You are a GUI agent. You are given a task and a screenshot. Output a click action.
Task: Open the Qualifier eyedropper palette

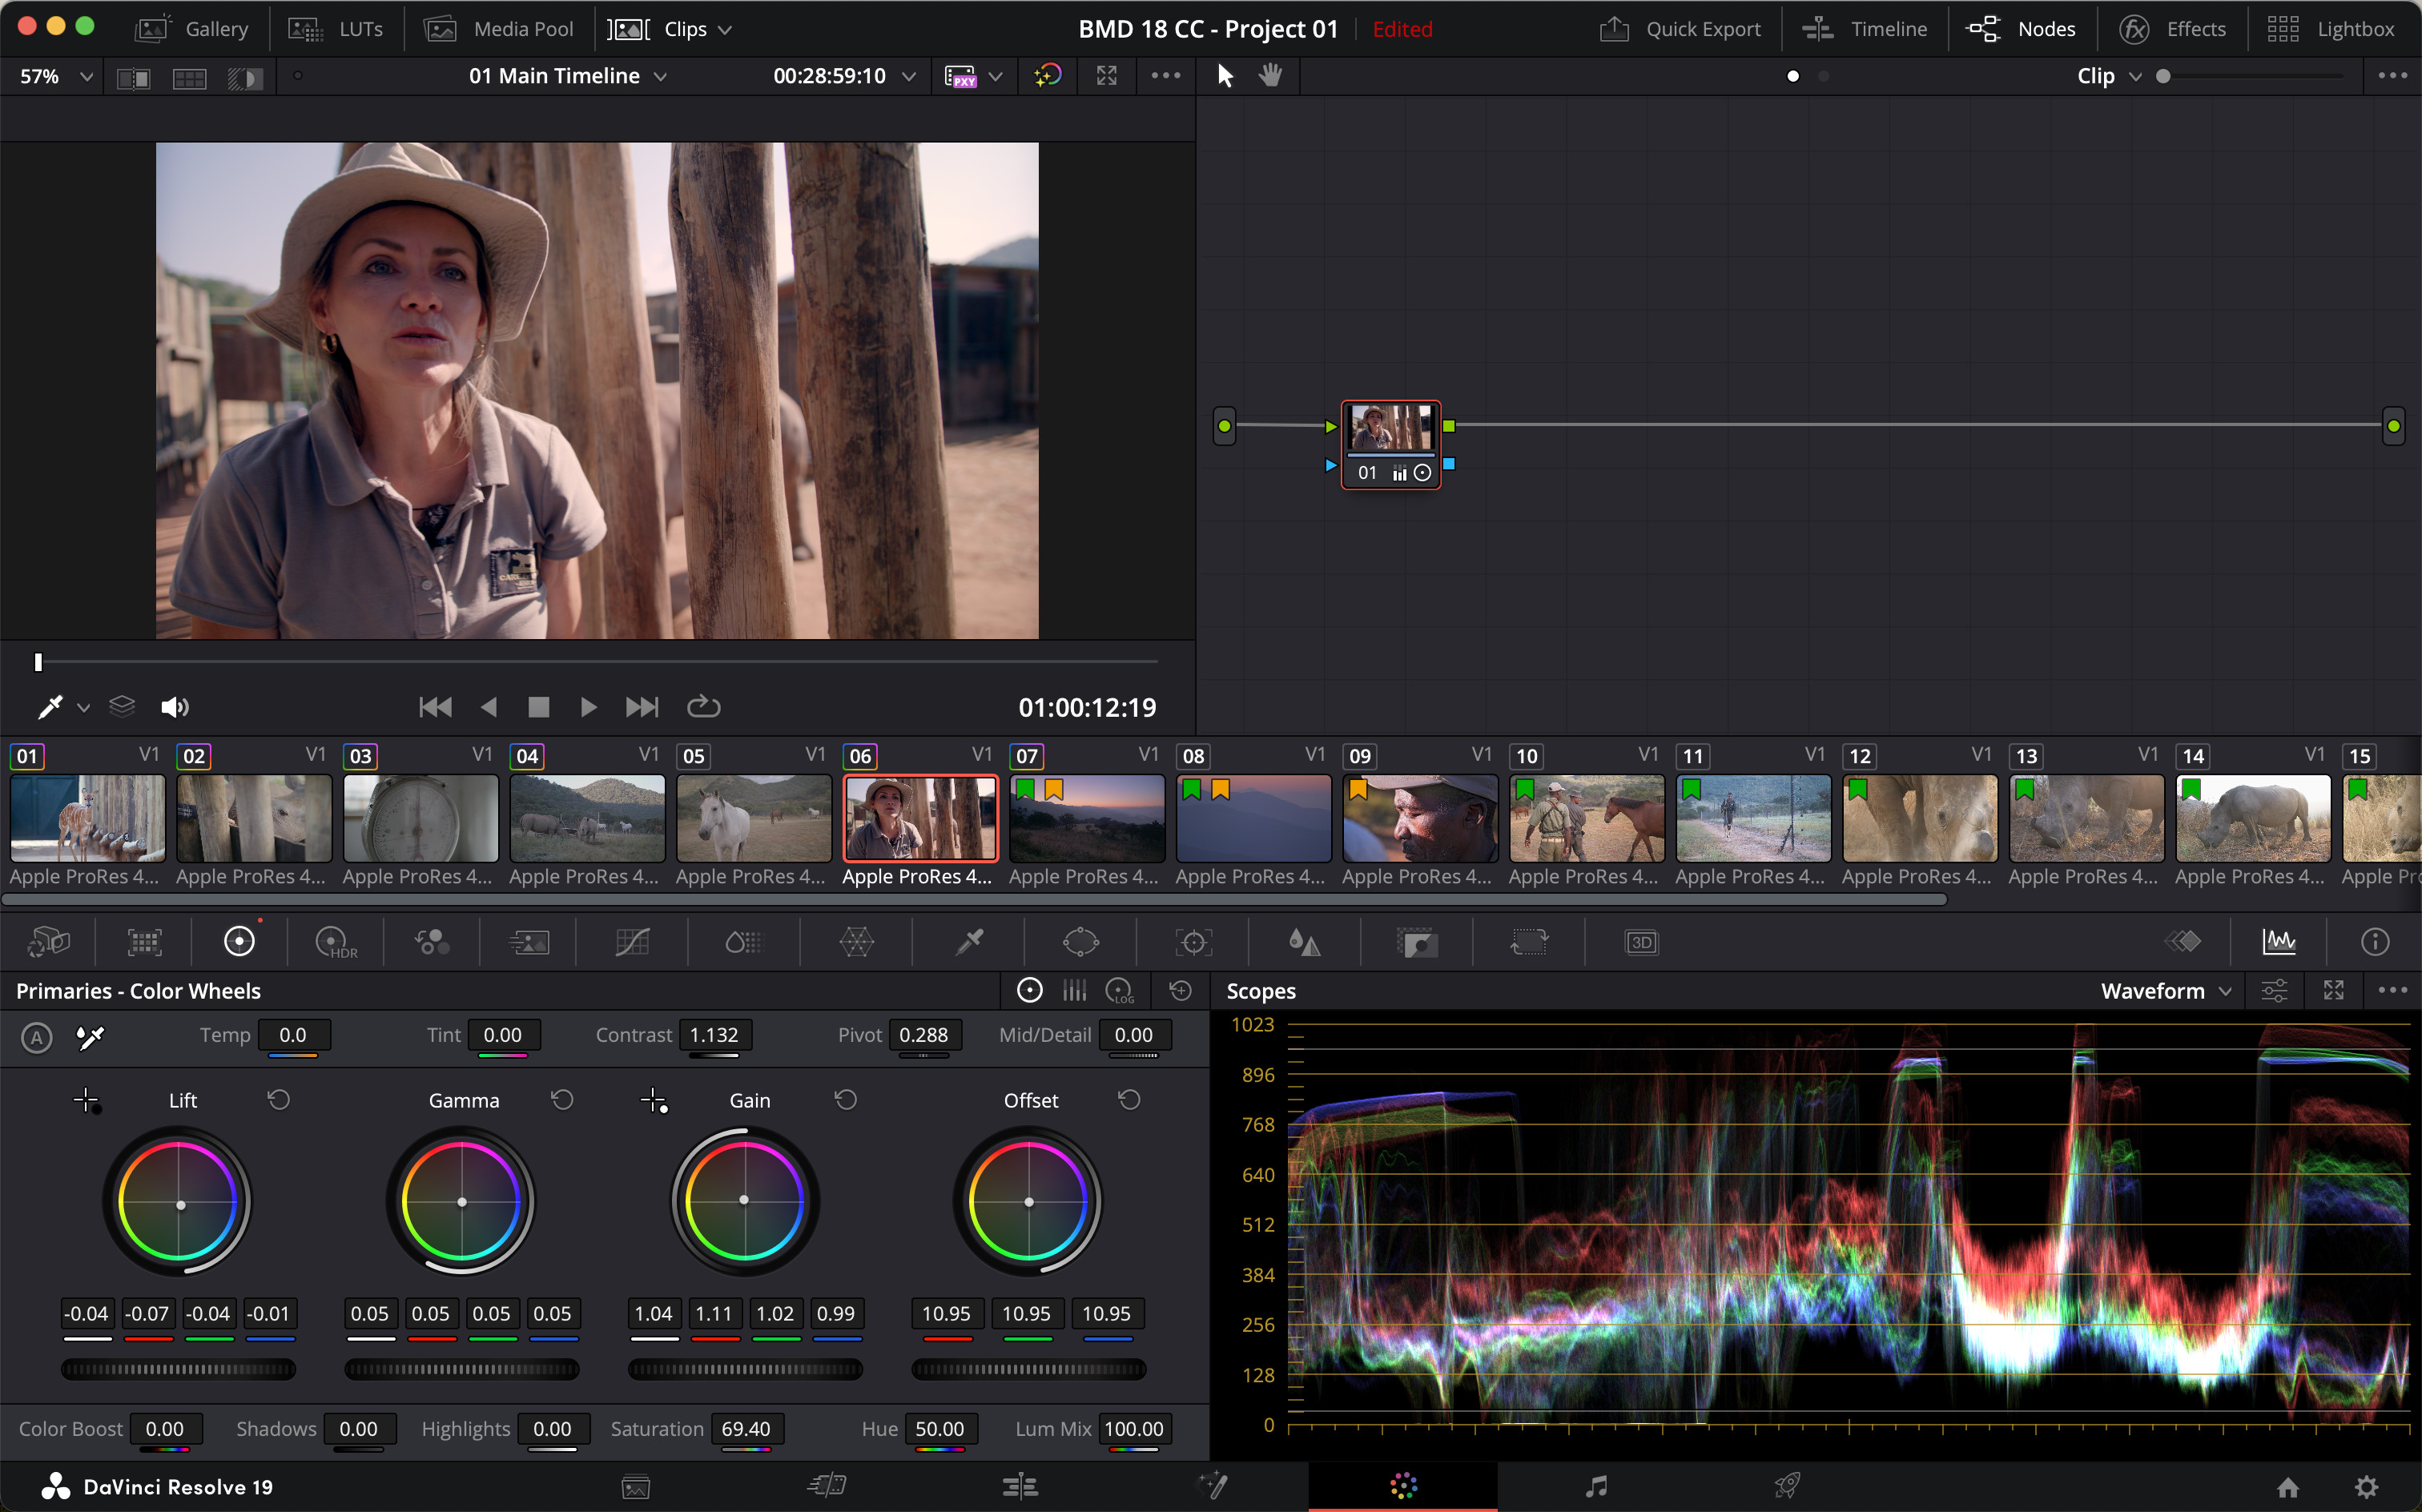969,942
